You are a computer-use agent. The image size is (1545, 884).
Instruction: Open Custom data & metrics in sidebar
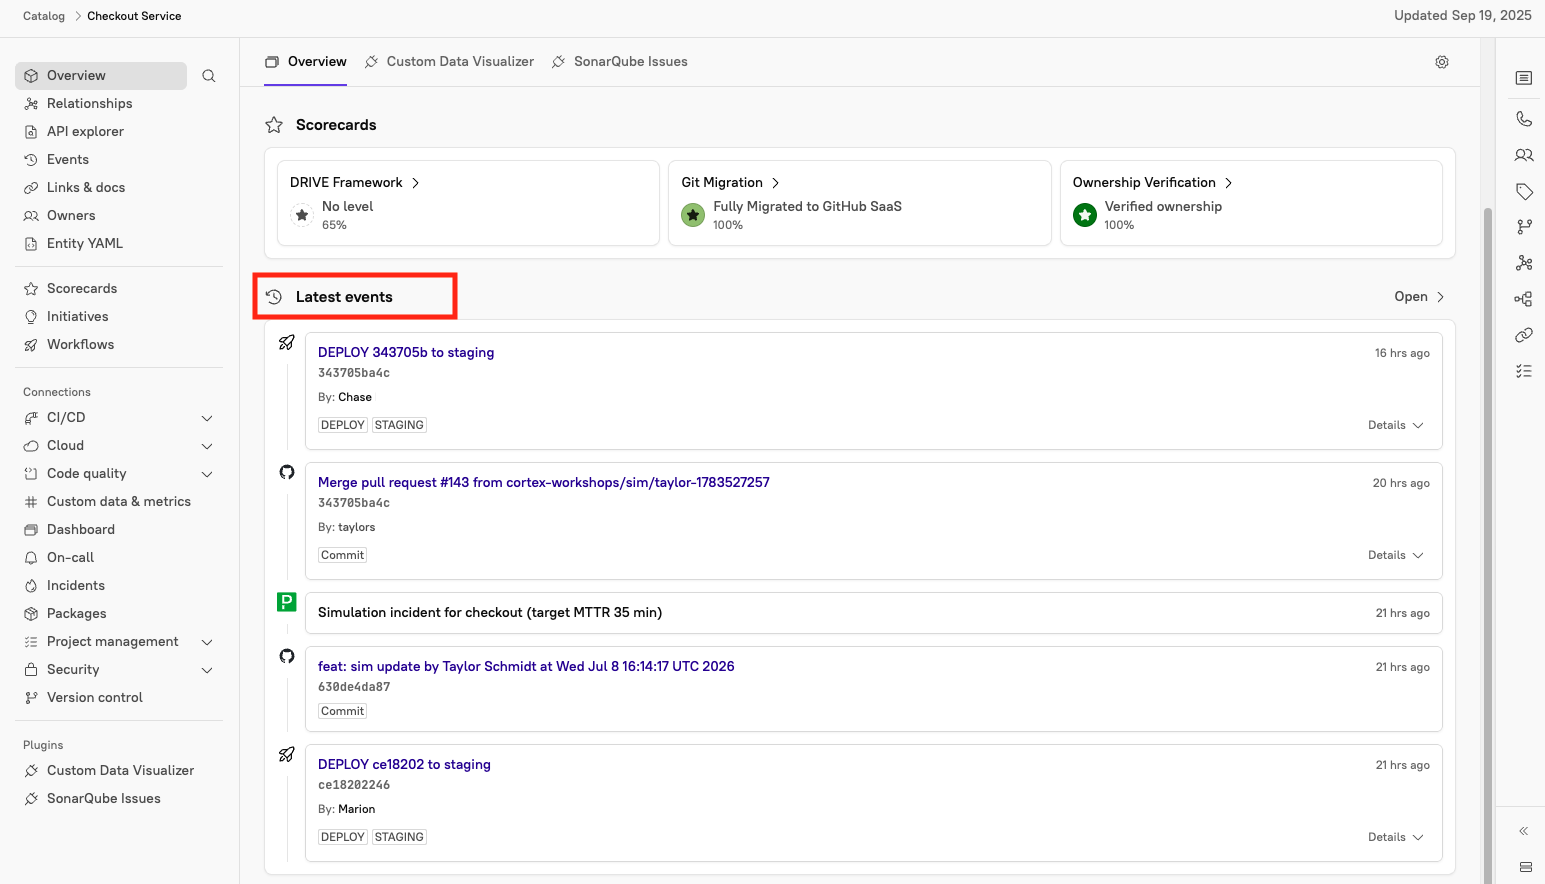click(119, 502)
